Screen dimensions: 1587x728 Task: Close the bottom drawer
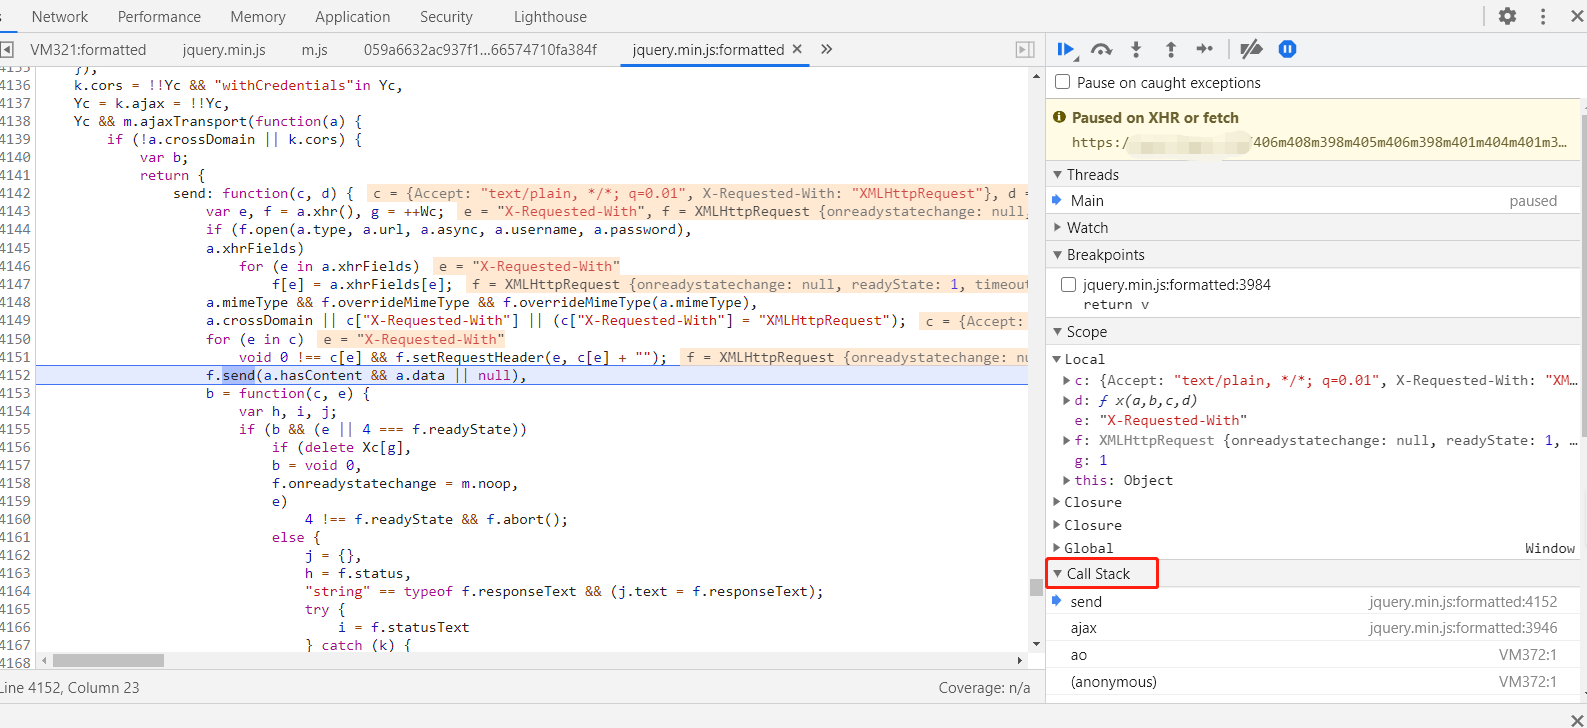[x=1577, y=720]
